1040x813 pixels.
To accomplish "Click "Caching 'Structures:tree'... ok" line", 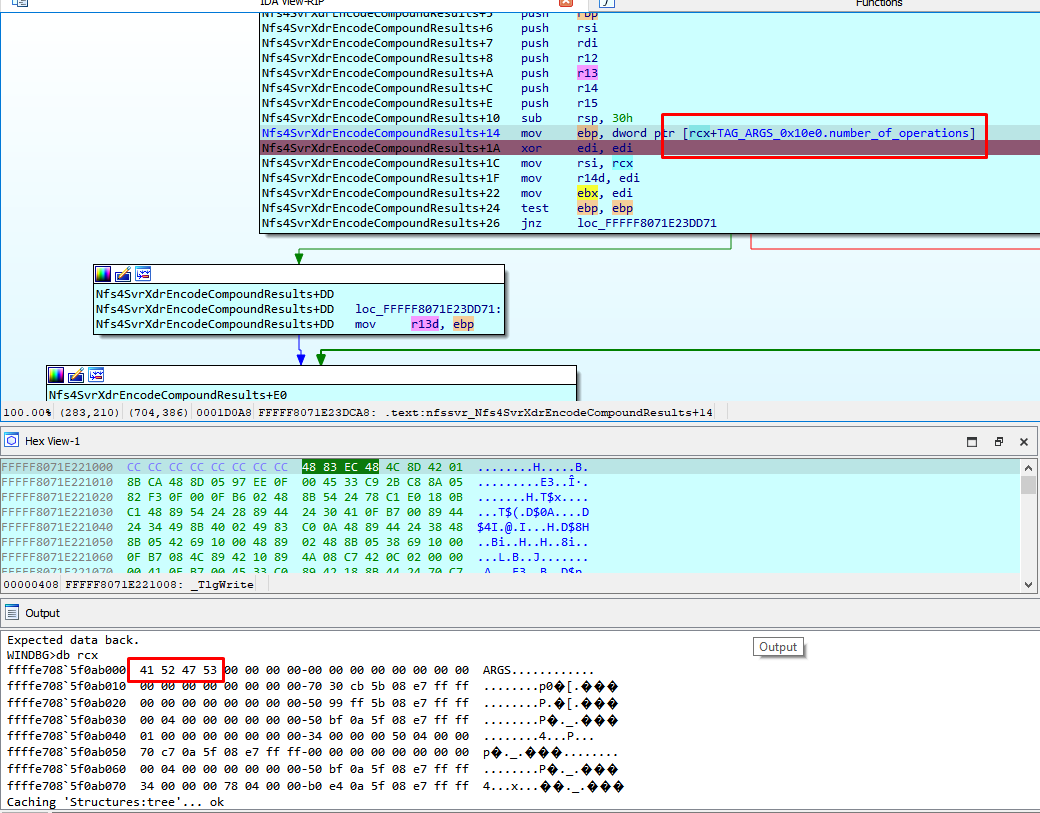I will pos(115,802).
